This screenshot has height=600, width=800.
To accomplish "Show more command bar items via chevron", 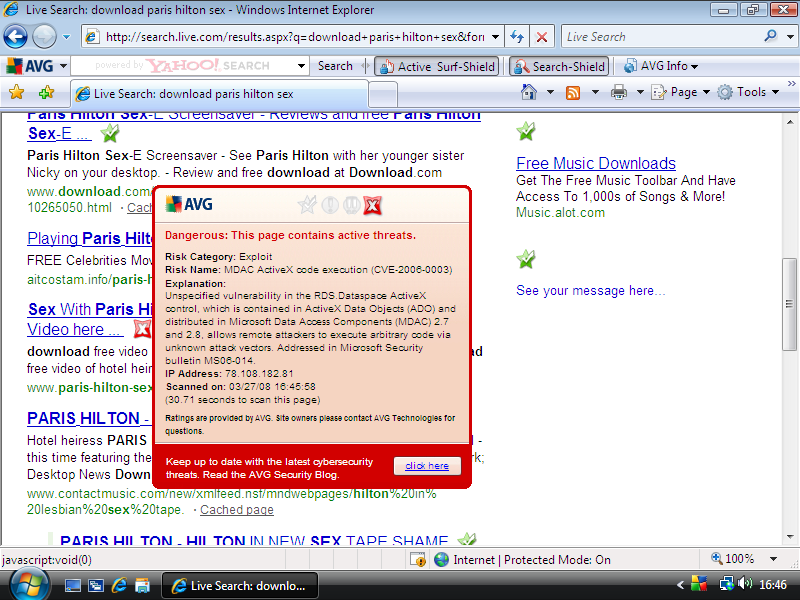I will pyautogui.click(x=791, y=84).
